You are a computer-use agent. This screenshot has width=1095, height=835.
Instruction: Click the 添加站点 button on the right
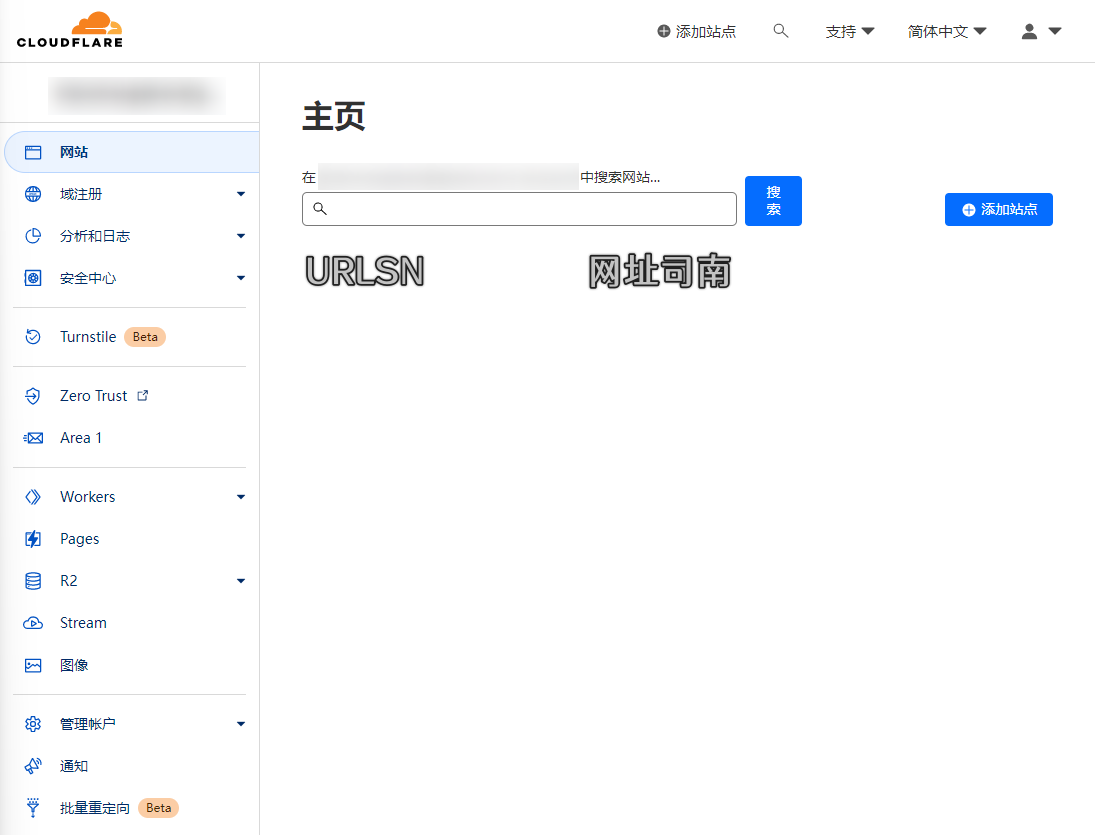(998, 209)
